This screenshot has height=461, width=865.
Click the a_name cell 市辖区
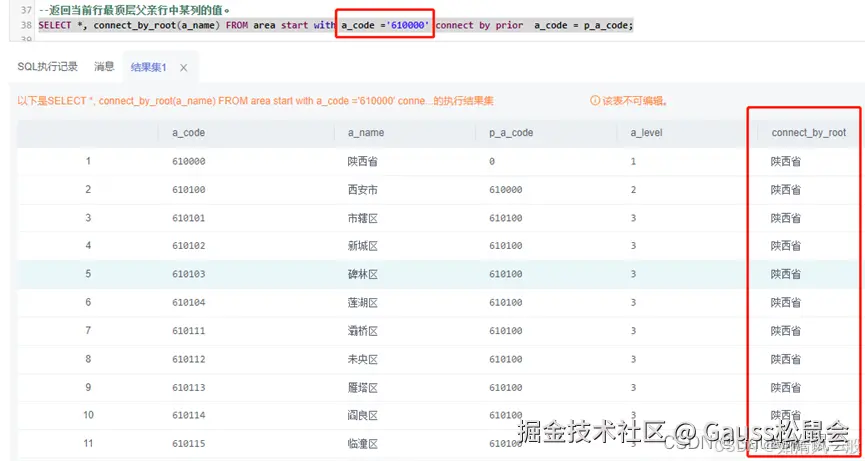362,218
